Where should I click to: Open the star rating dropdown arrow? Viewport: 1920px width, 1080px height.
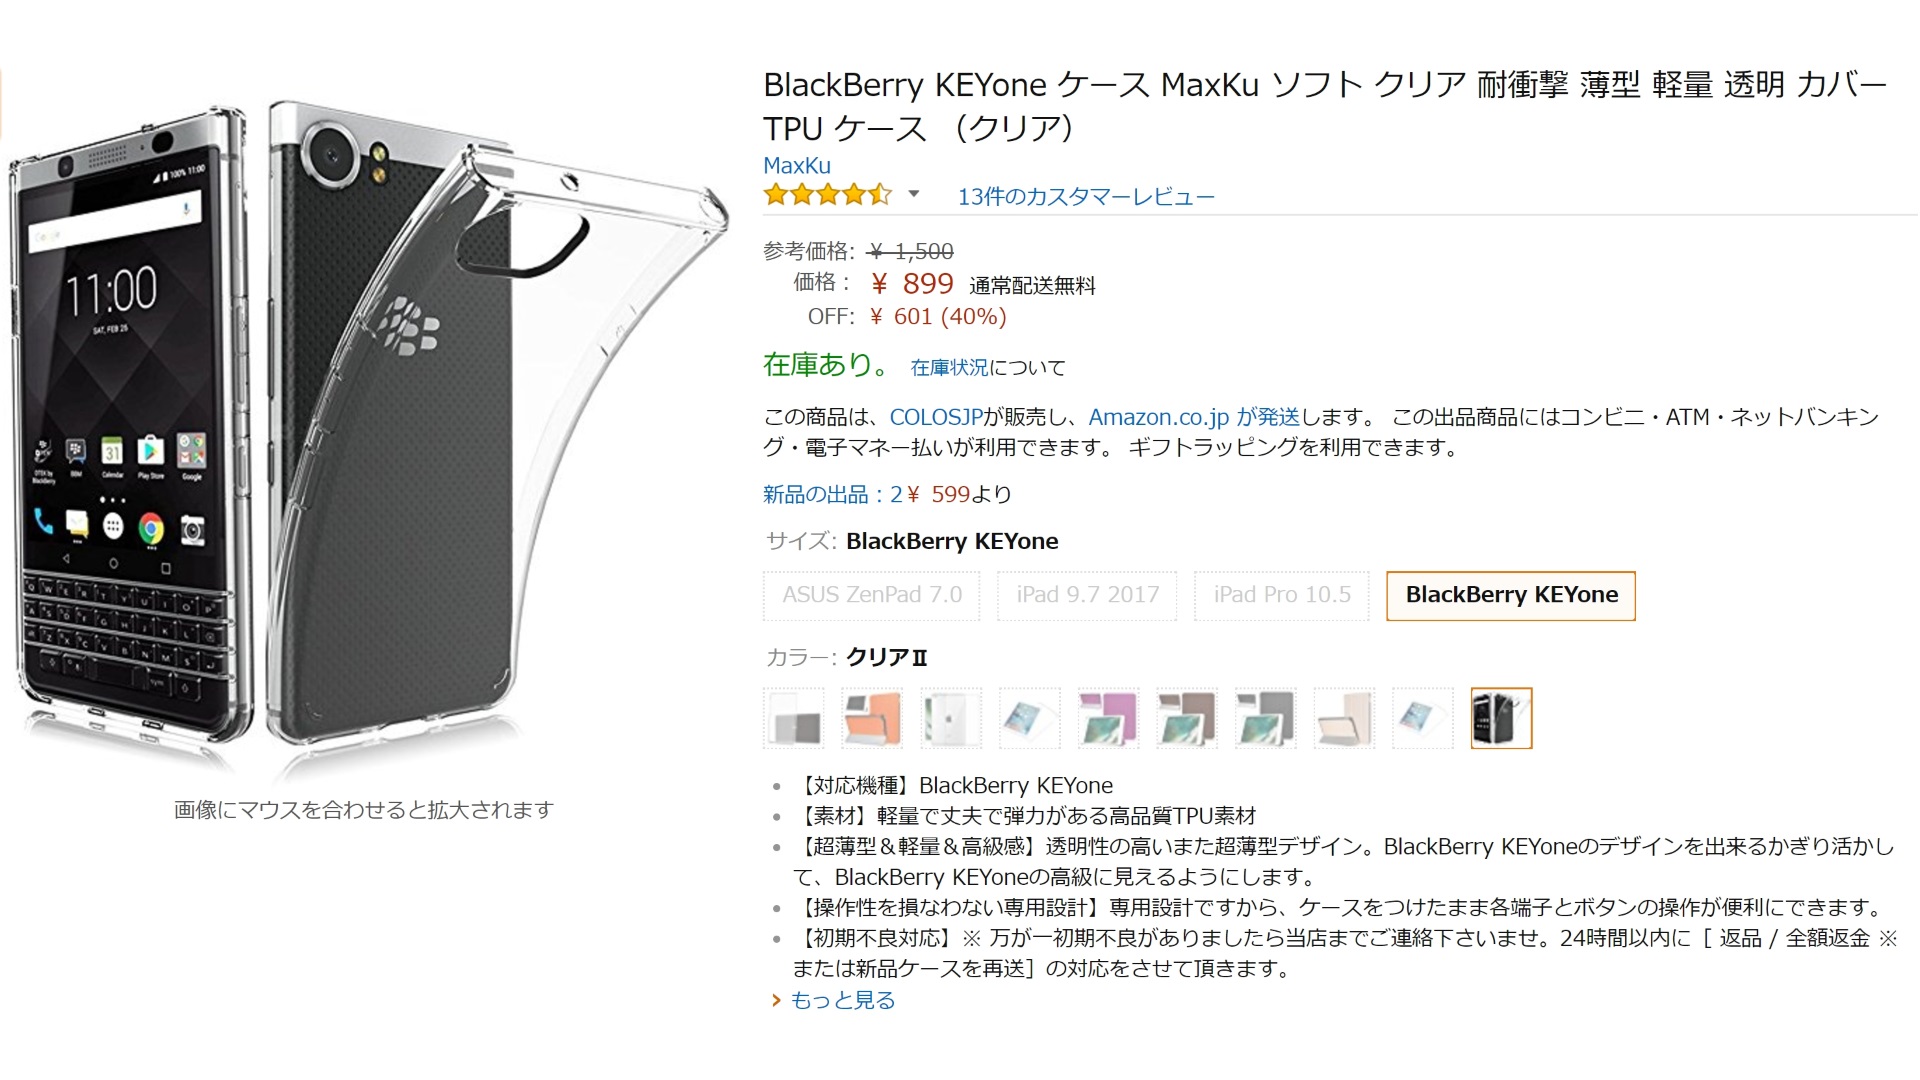(913, 194)
